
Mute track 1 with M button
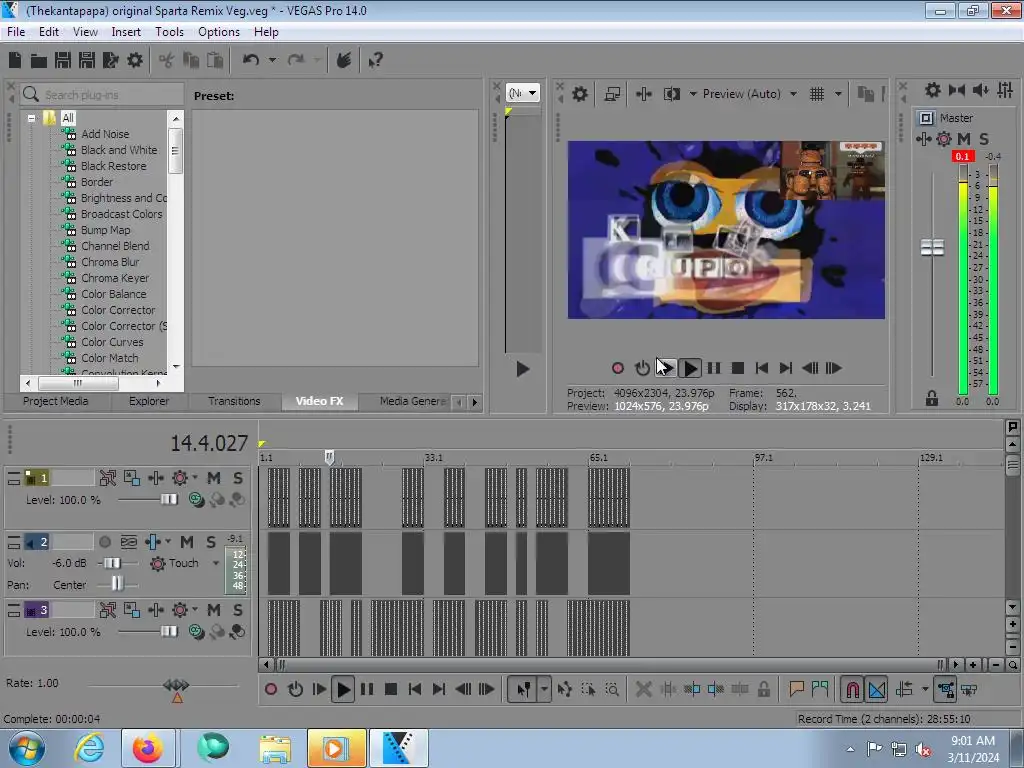[214, 479]
